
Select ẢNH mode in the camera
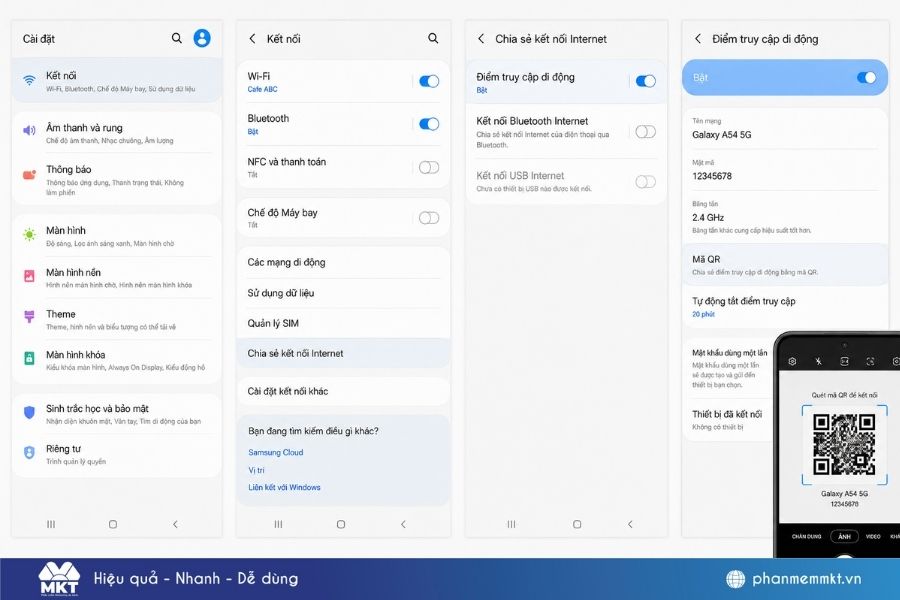[844, 536]
